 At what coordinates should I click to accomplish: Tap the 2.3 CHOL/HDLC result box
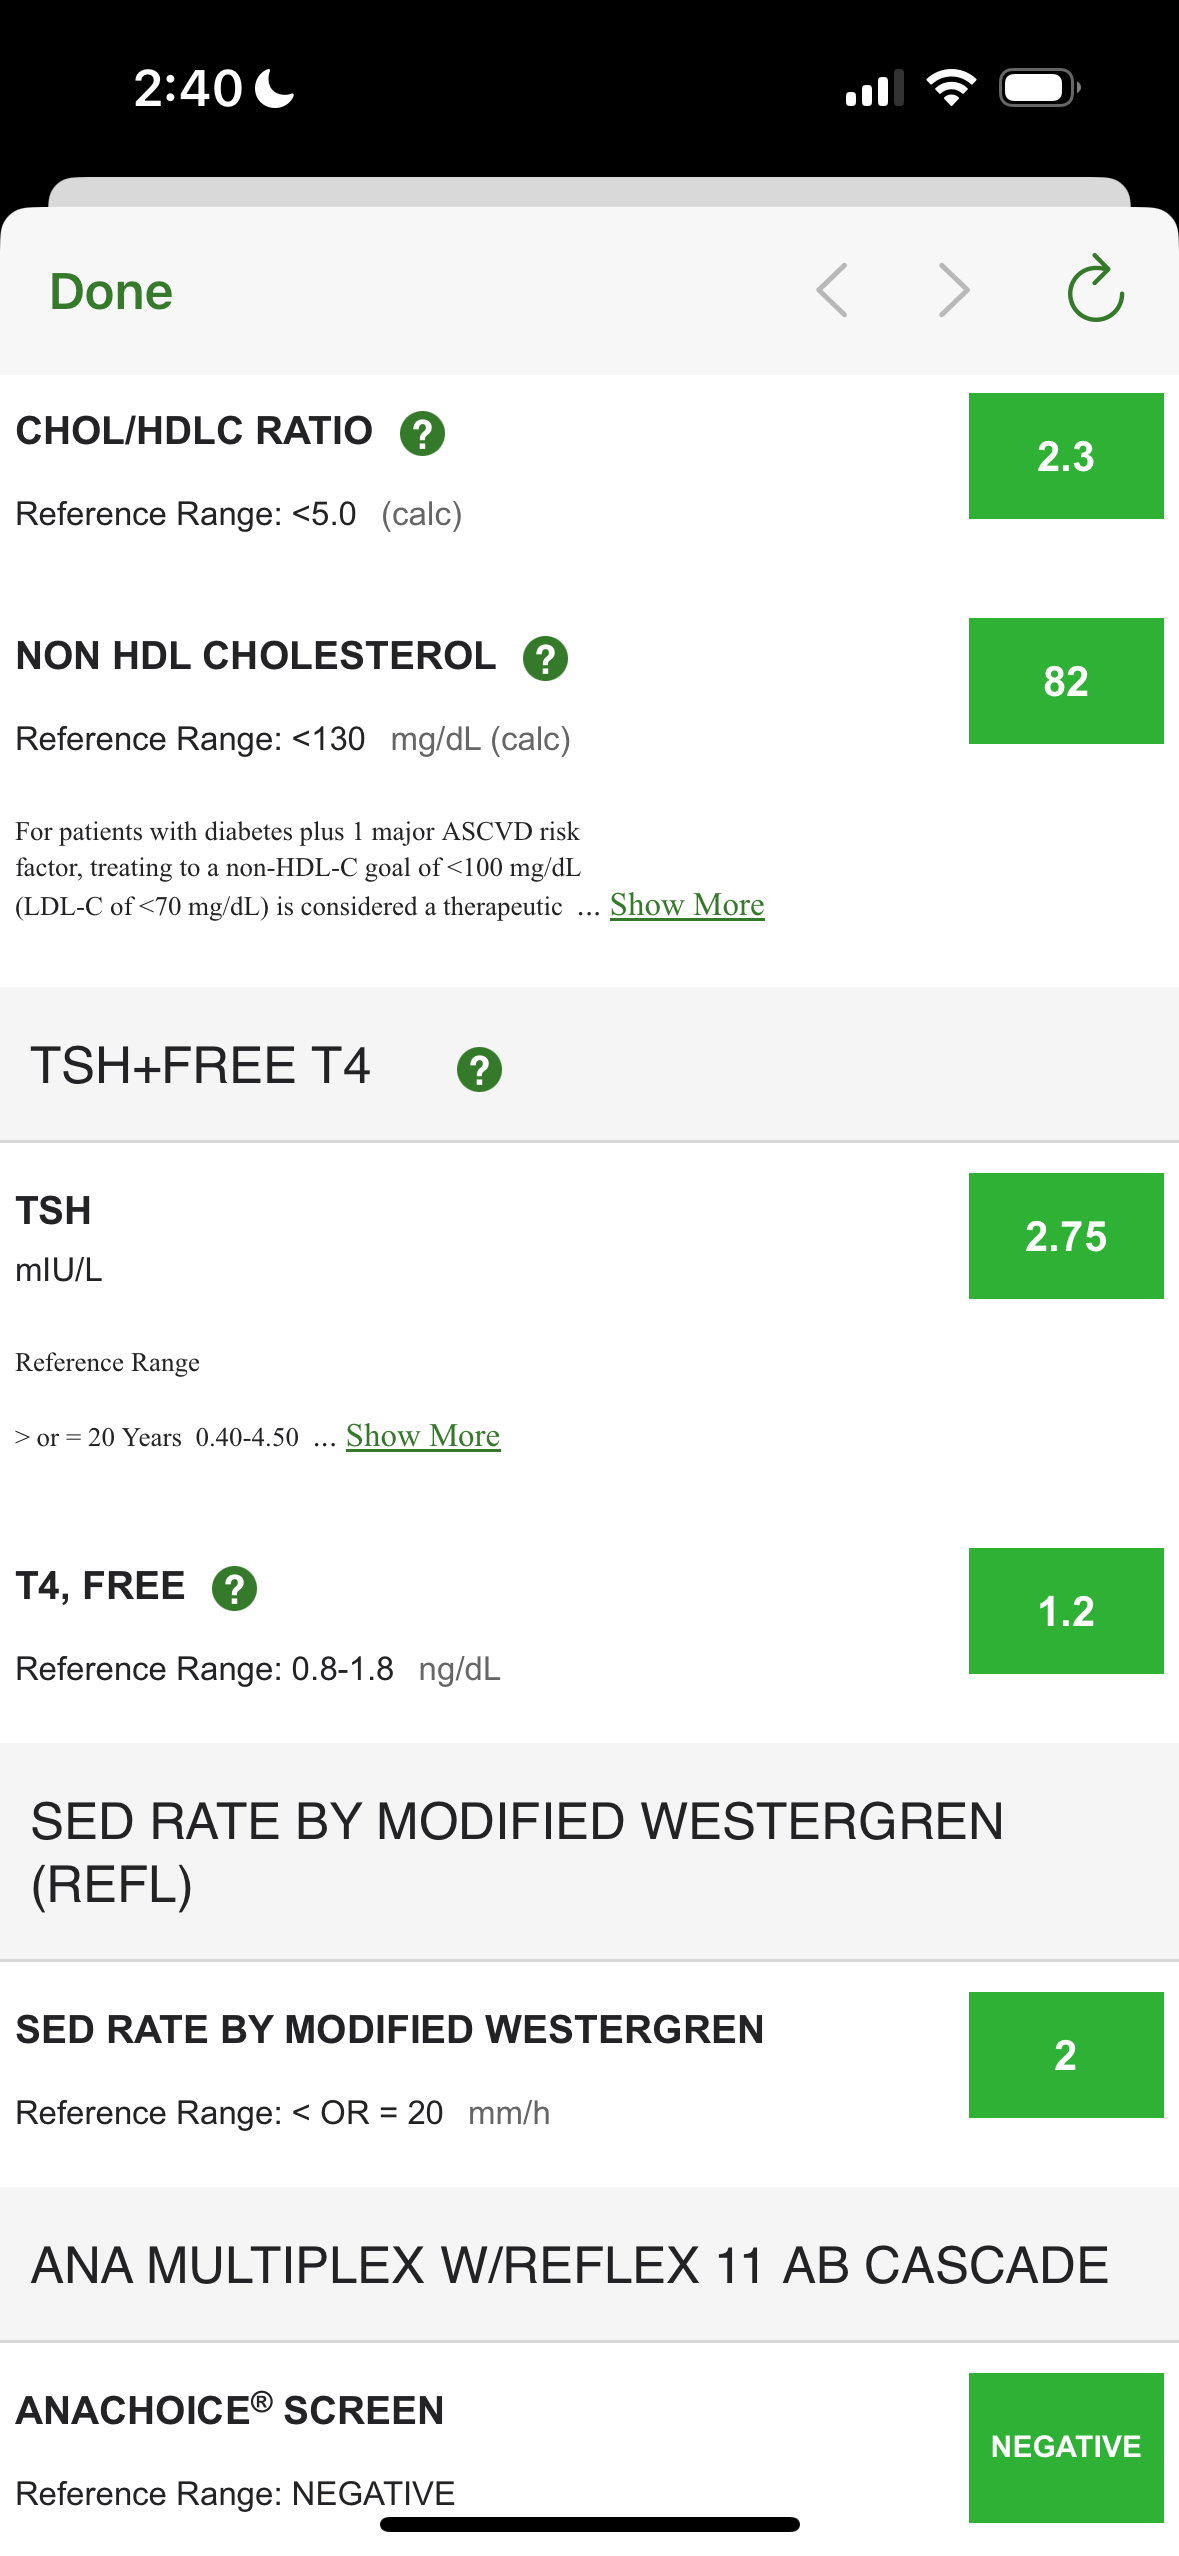pyautogui.click(x=1065, y=456)
